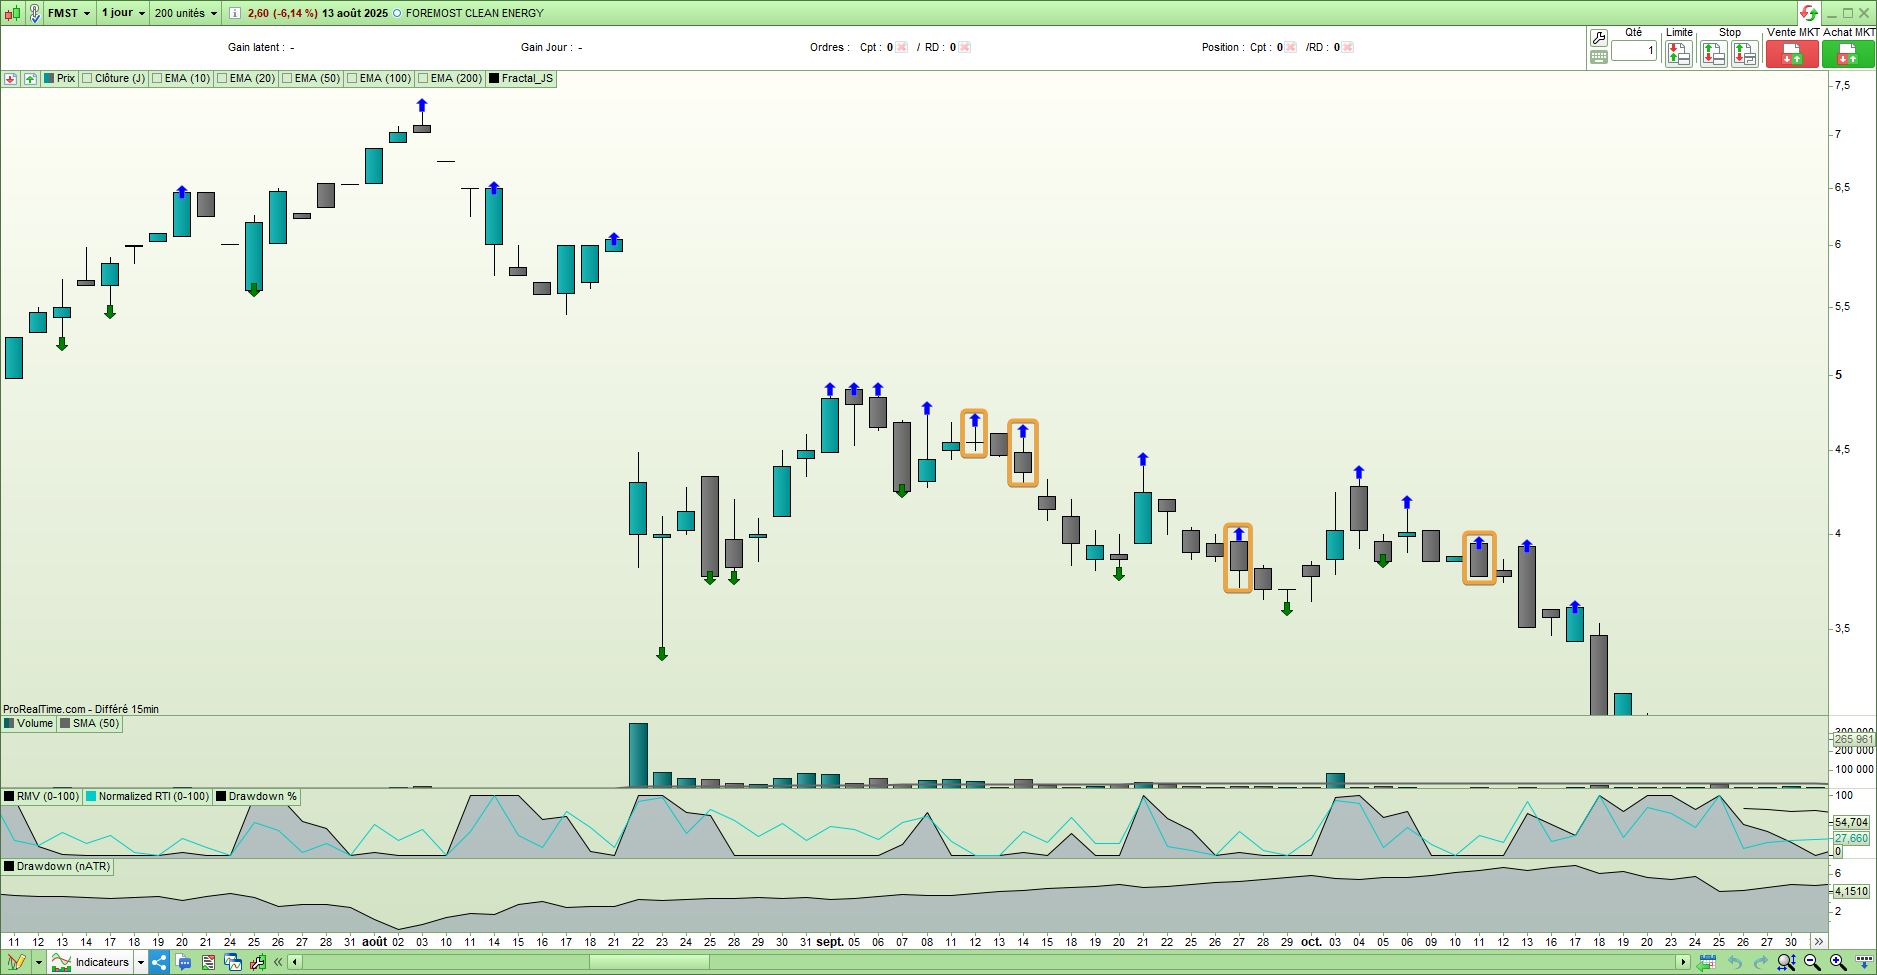Image resolution: width=1877 pixels, height=975 pixels.
Task: Click the Drawdown (nATR) panel label
Action: (x=58, y=867)
